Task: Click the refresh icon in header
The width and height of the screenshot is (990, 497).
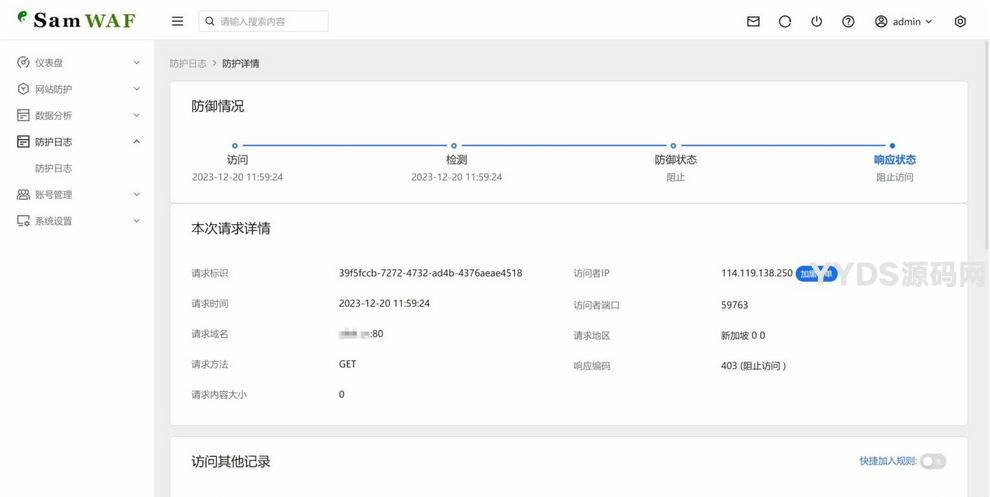Action: tap(785, 21)
